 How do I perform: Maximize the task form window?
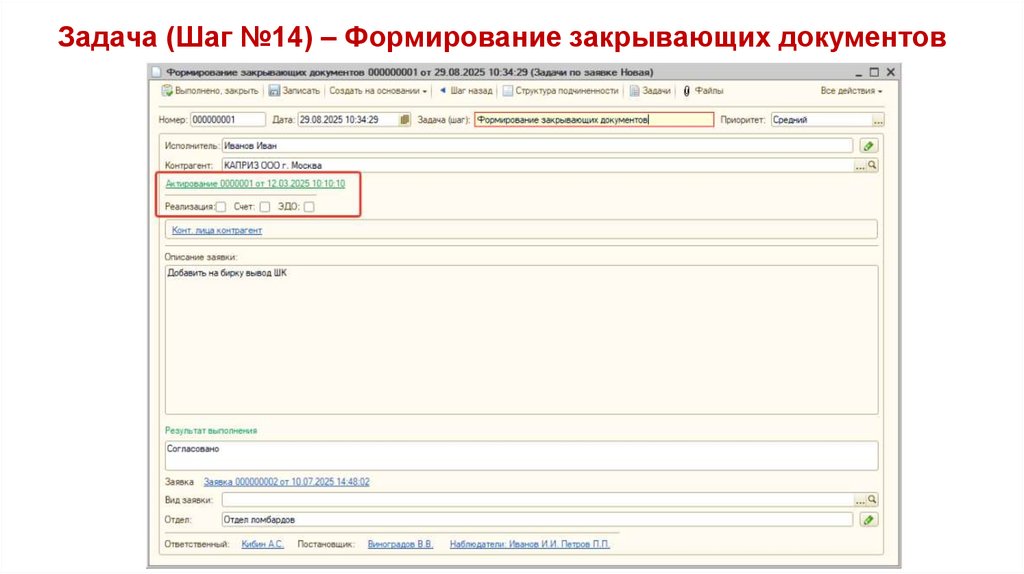[x=874, y=72]
